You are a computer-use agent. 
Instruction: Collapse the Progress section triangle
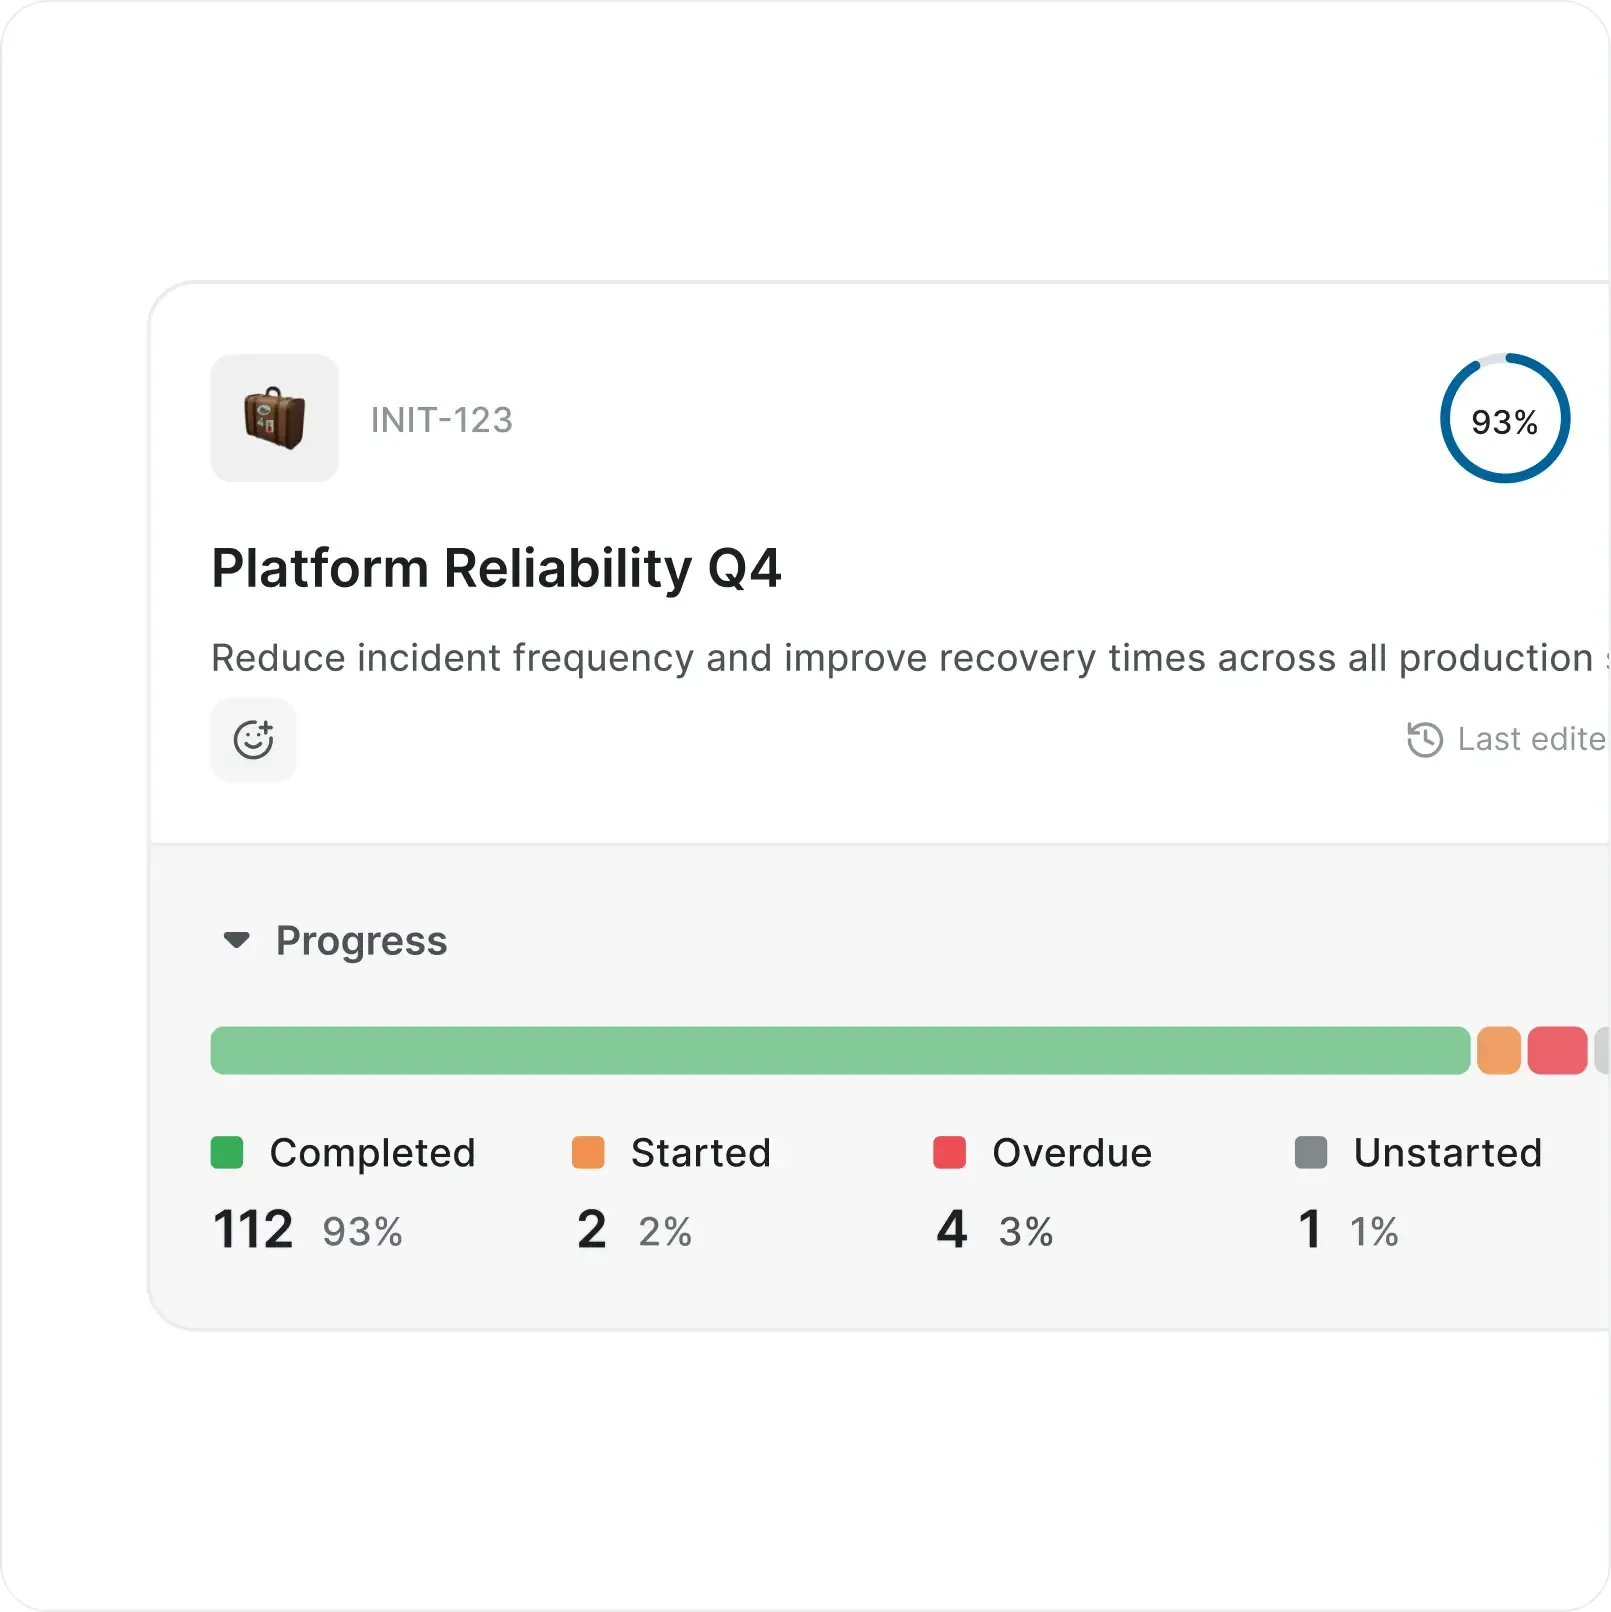237,940
